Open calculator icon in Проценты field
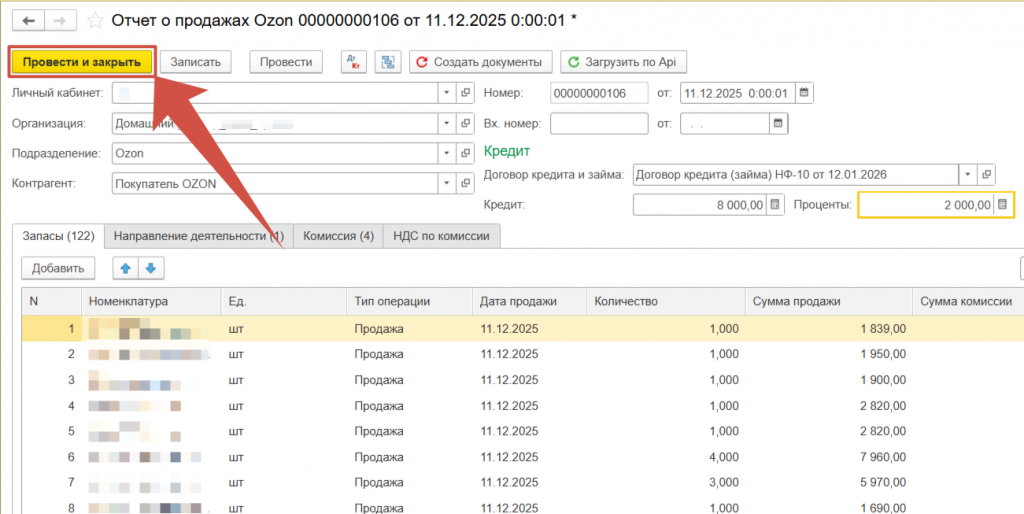Screen dimensions: 1024x514 1003,205
